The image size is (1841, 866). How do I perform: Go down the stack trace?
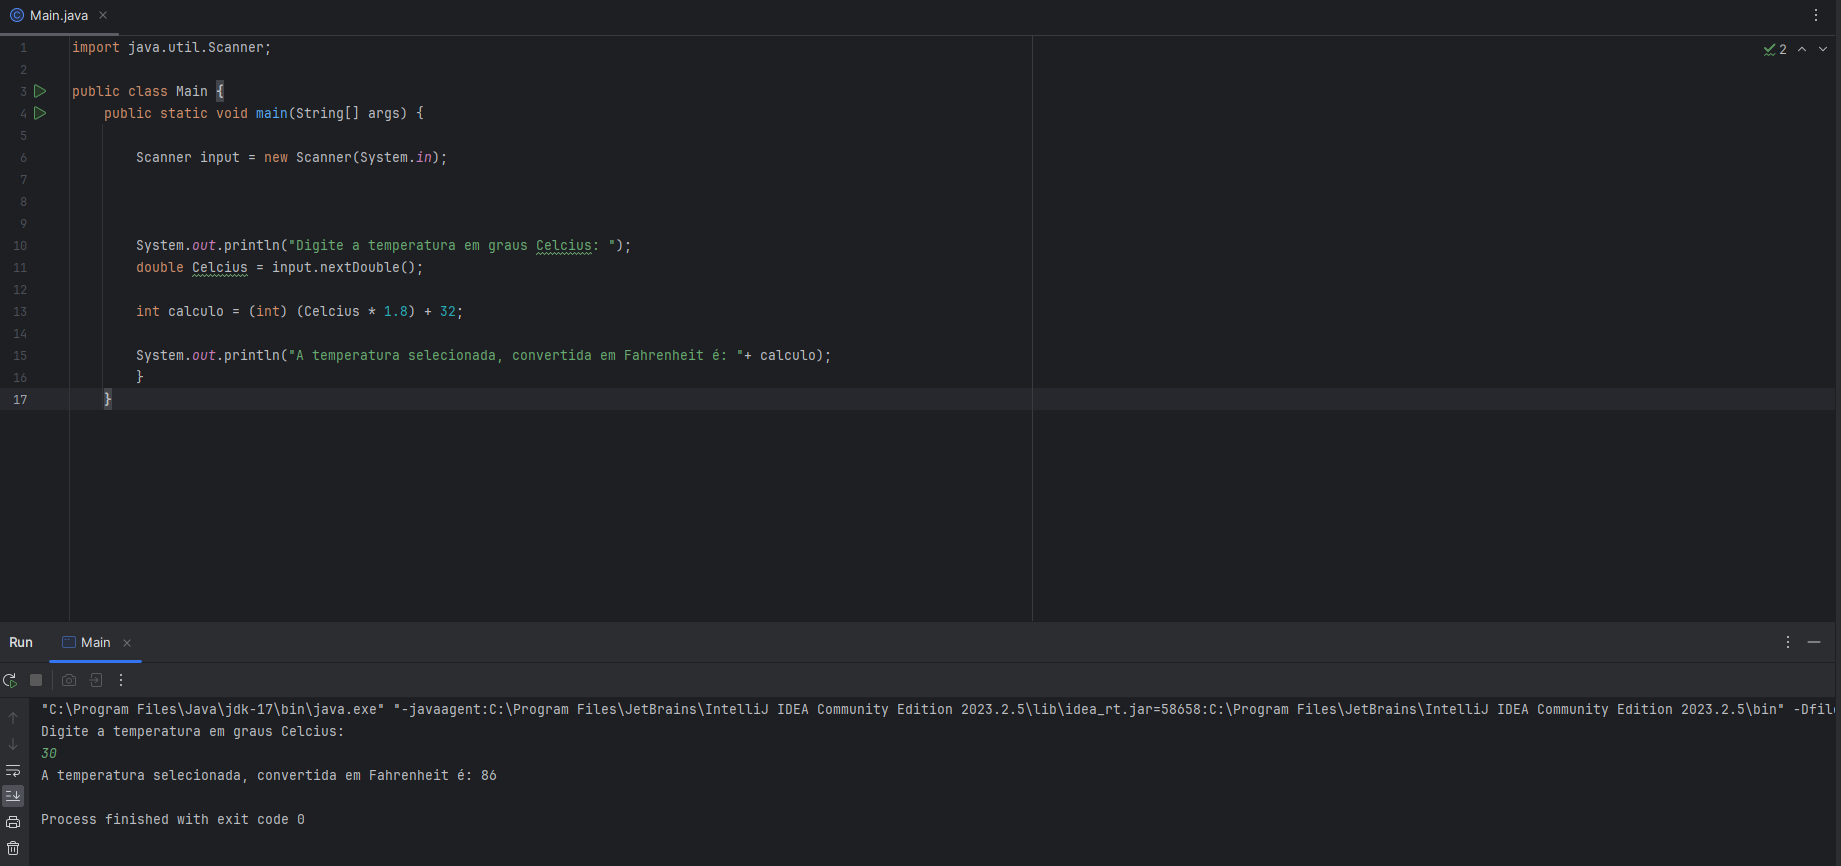[x=13, y=744]
